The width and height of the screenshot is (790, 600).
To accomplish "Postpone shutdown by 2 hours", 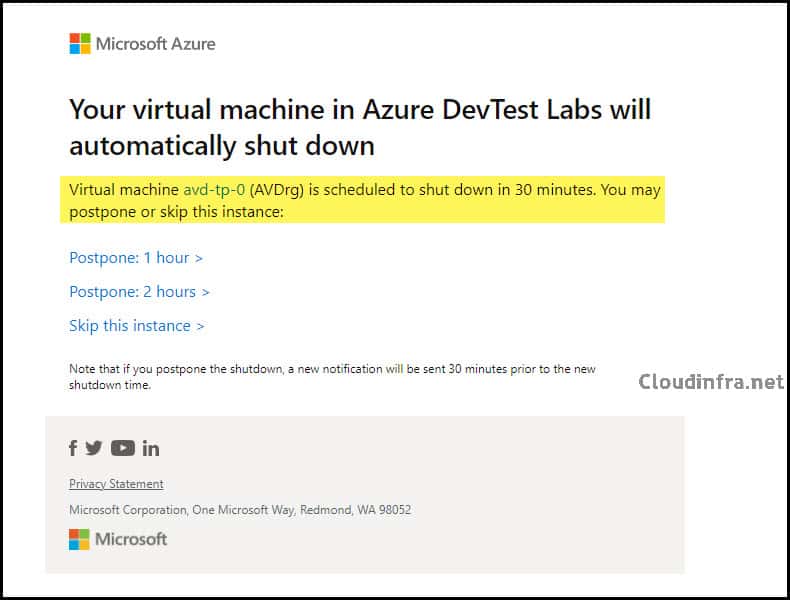I will coord(139,292).
